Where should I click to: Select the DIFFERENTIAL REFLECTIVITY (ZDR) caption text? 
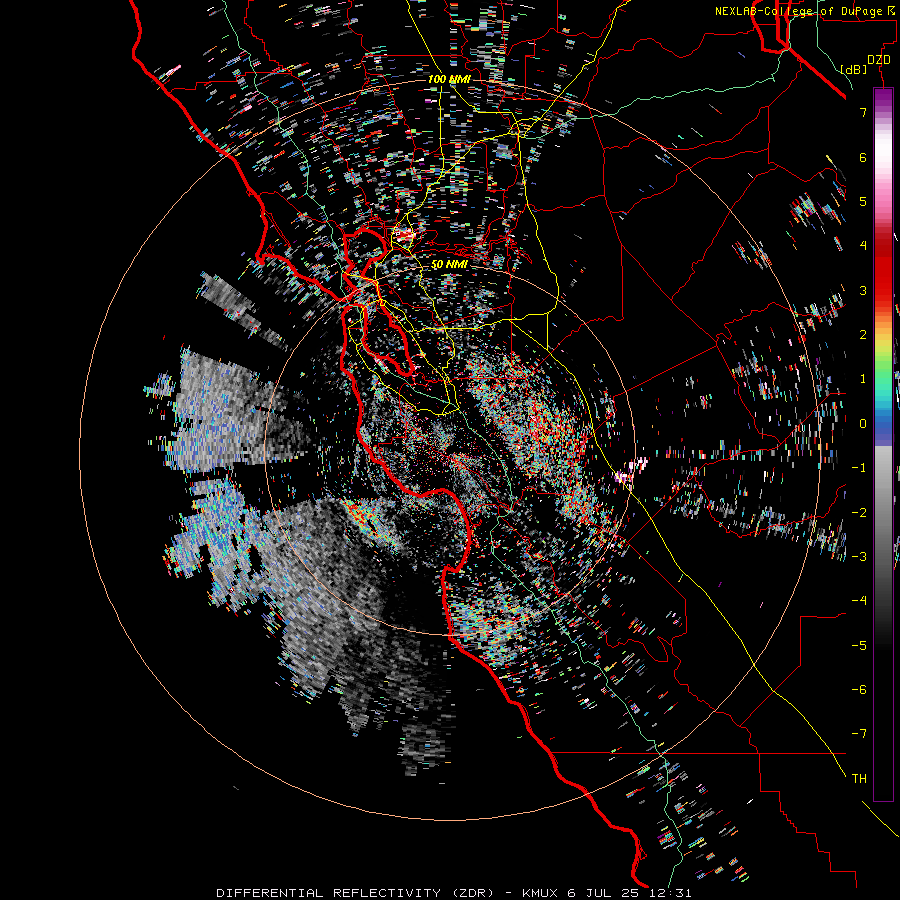tap(355, 893)
